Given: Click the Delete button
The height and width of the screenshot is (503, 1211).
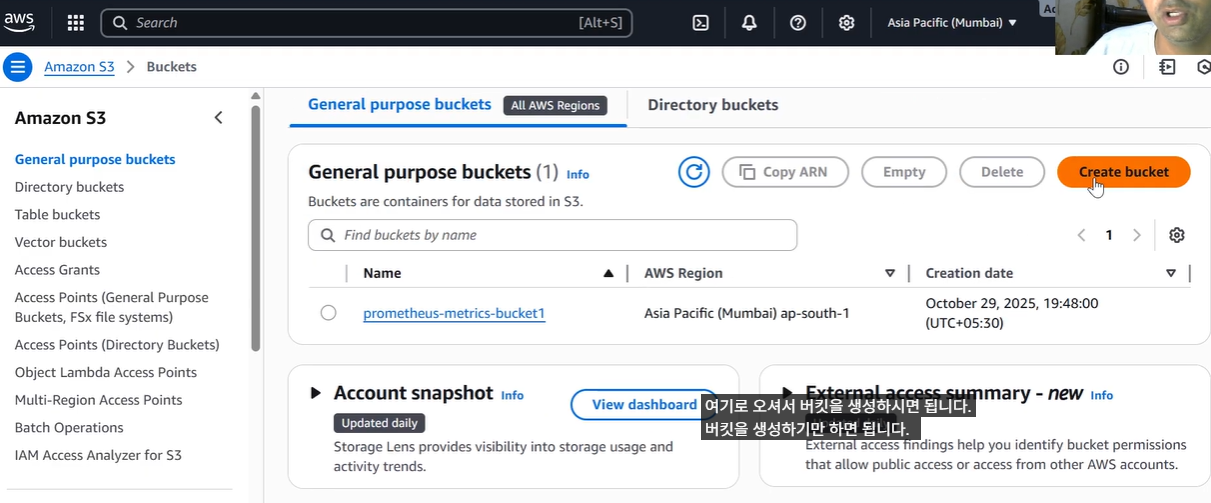Looking at the screenshot, I should [1001, 172].
